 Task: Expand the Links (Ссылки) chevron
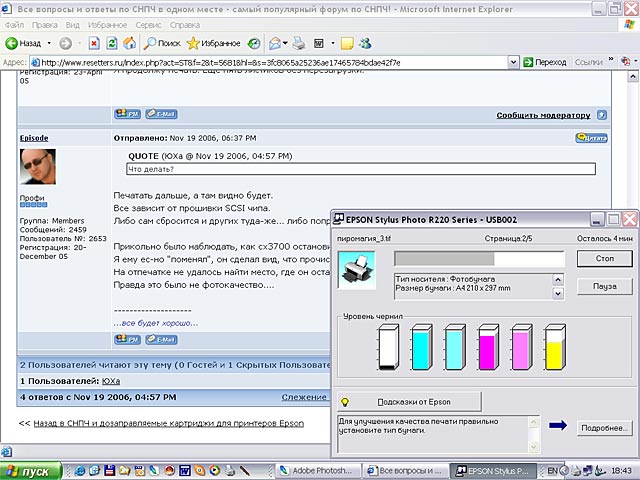pos(611,60)
